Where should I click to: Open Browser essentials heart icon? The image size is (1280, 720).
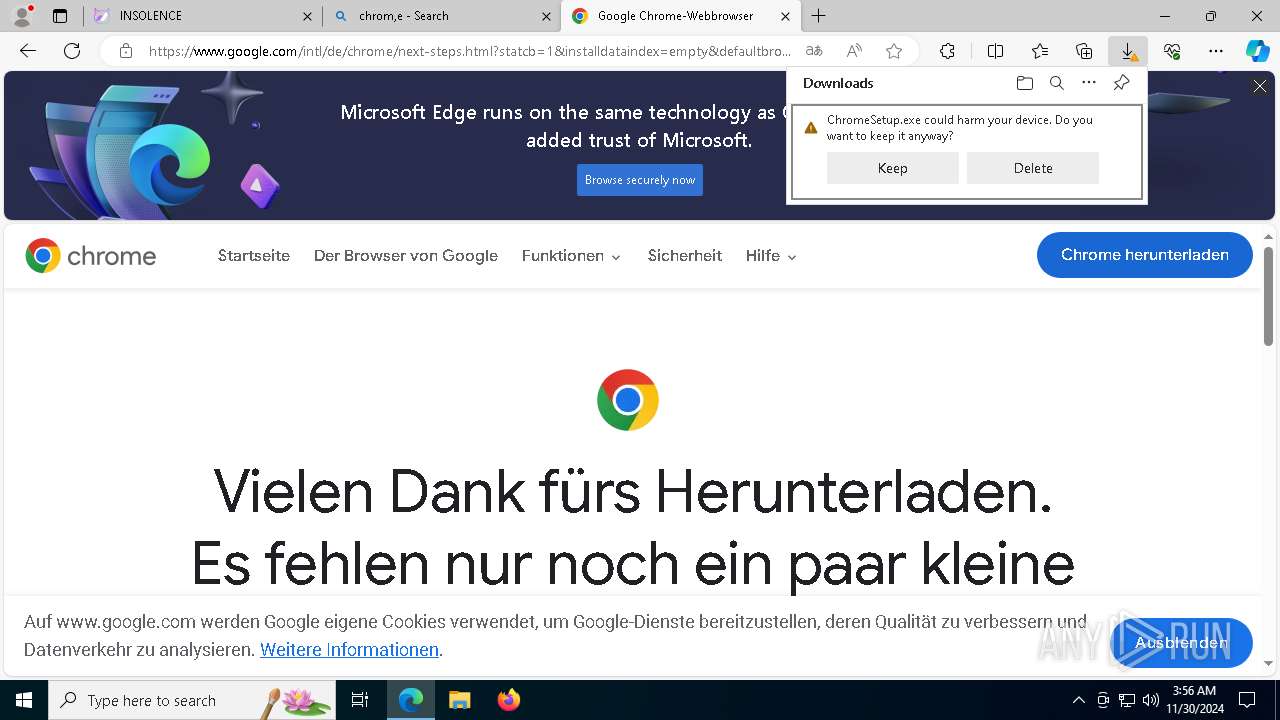point(1172,51)
